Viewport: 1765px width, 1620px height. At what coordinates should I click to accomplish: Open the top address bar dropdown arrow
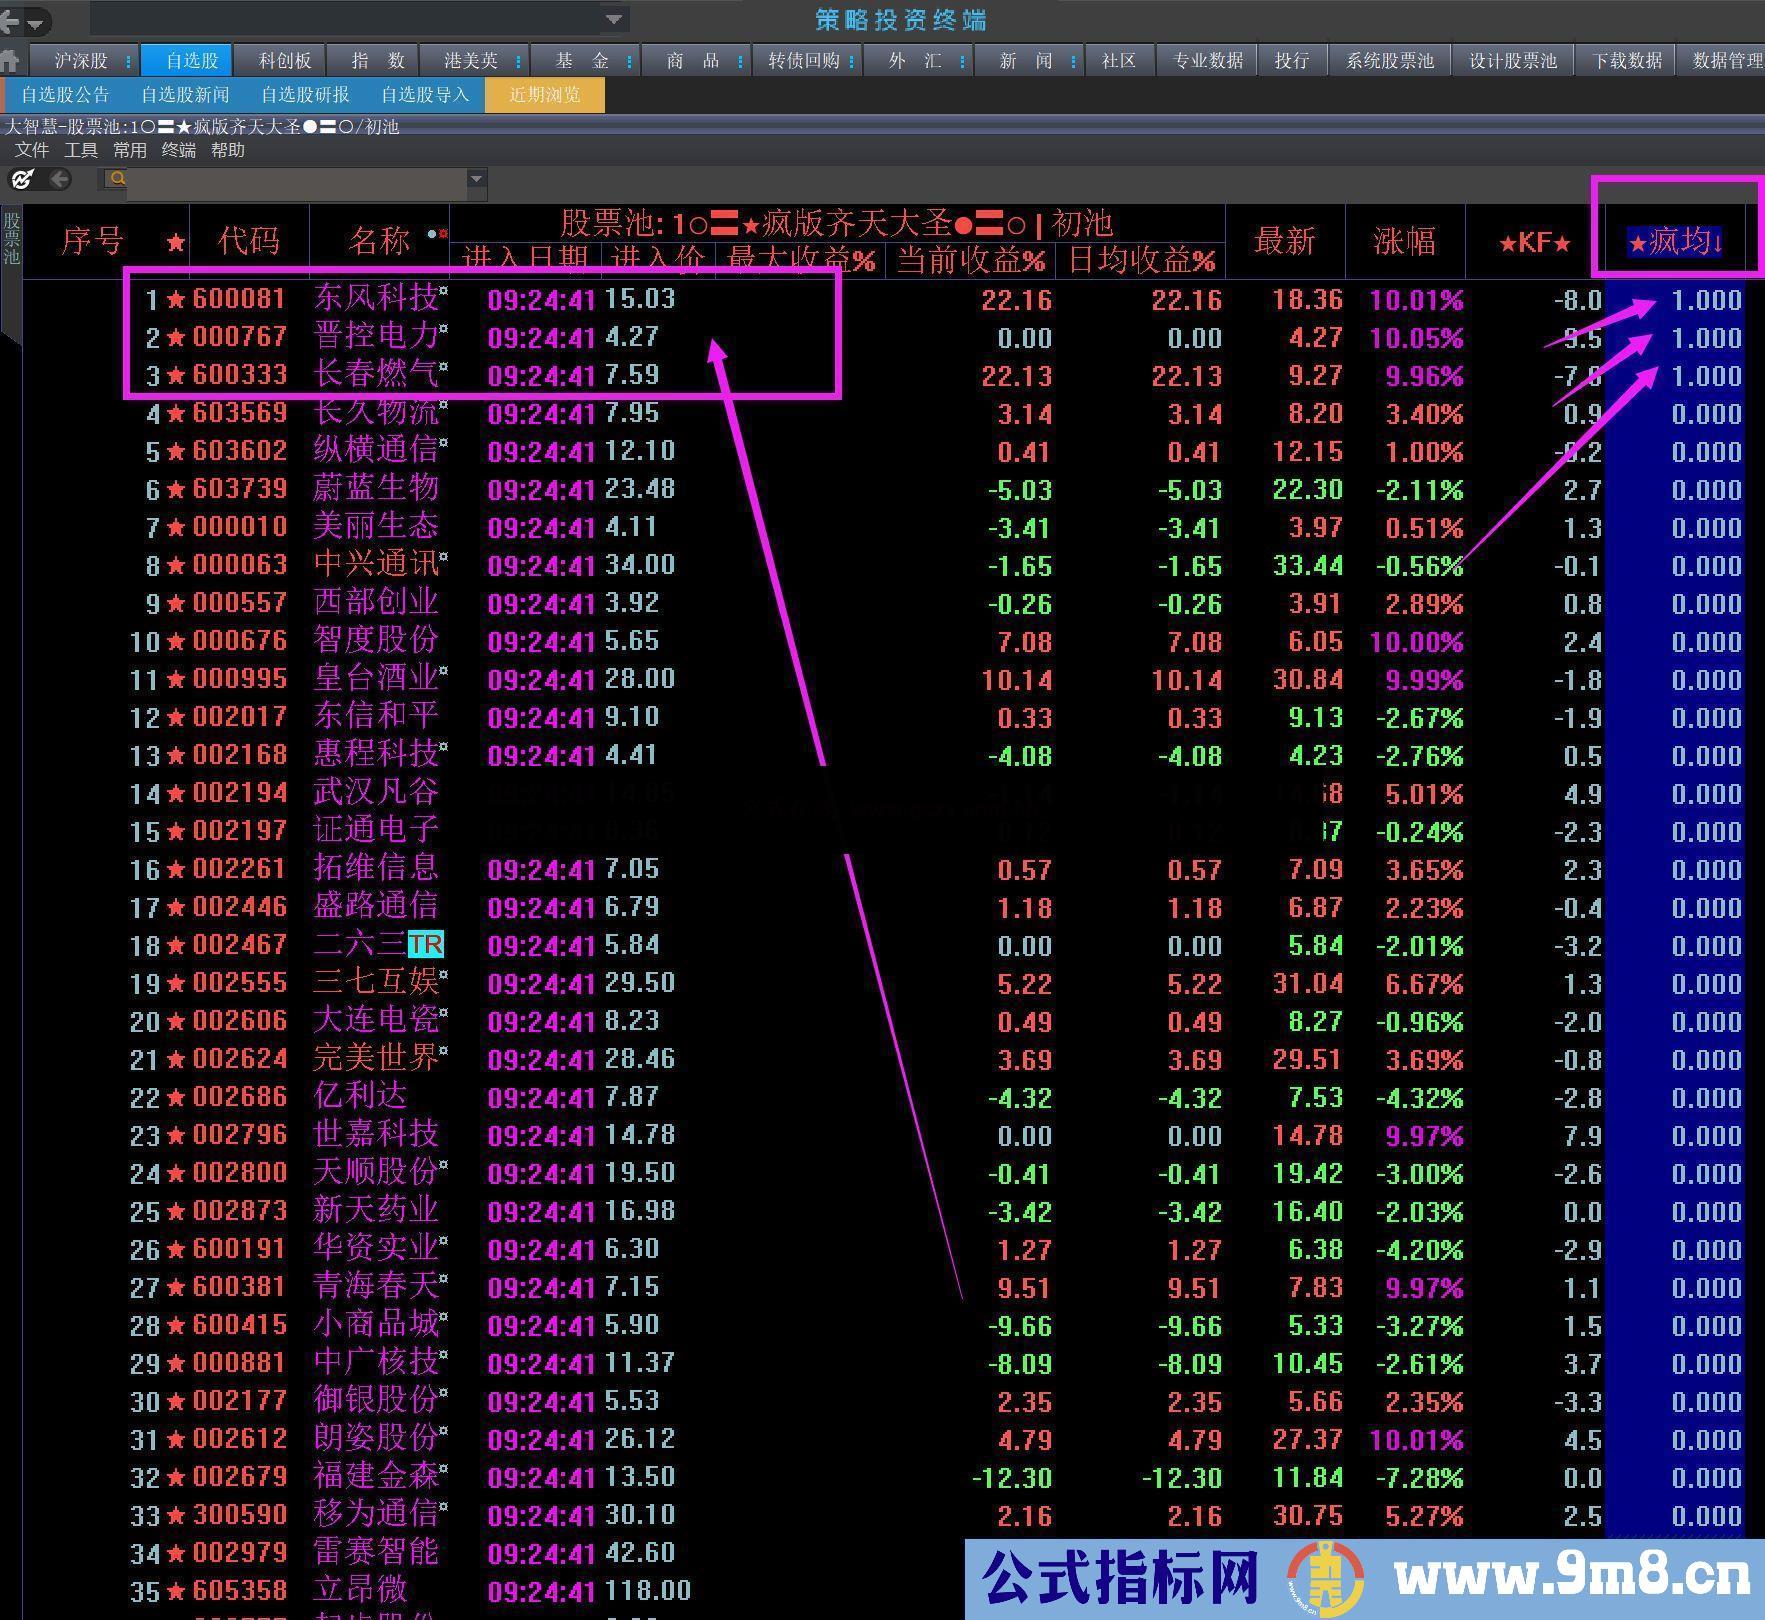(x=614, y=19)
